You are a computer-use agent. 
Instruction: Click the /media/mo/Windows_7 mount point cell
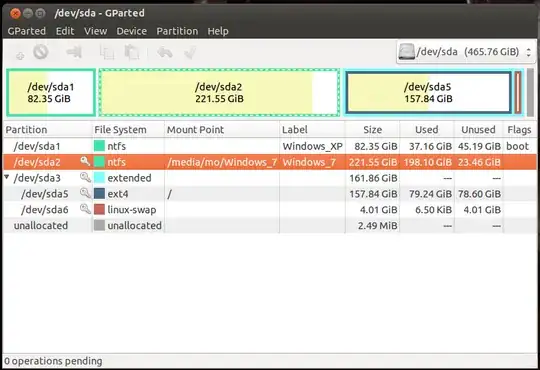(x=222, y=162)
